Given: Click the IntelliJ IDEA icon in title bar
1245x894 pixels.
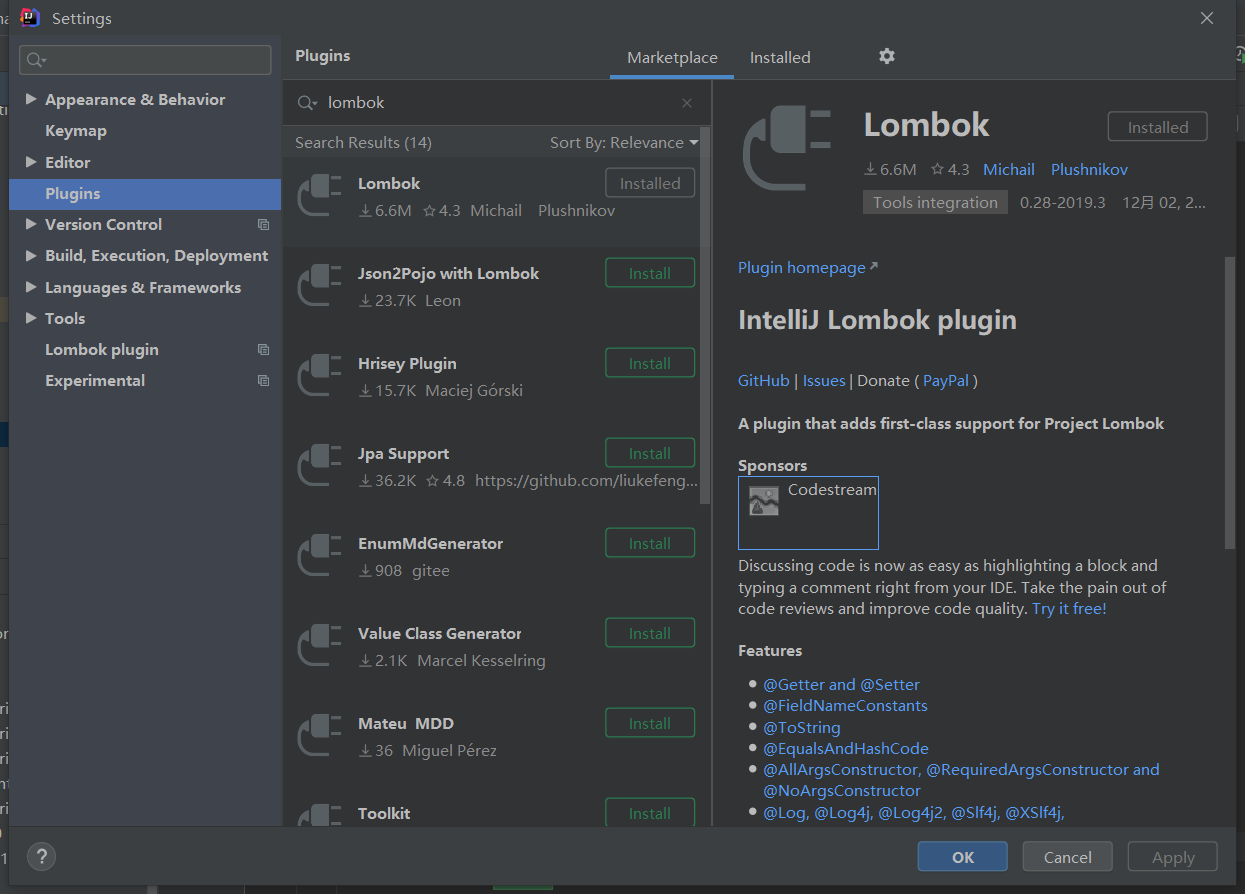Looking at the screenshot, I should [x=28, y=17].
